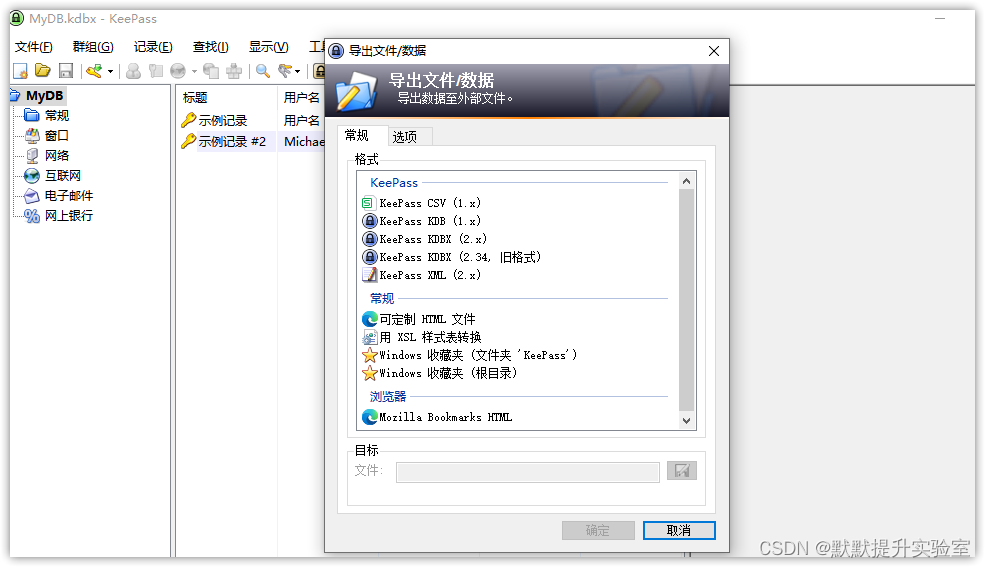Select KeePass KDB (1.x) format
The height and width of the screenshot is (567, 985).
[430, 222]
